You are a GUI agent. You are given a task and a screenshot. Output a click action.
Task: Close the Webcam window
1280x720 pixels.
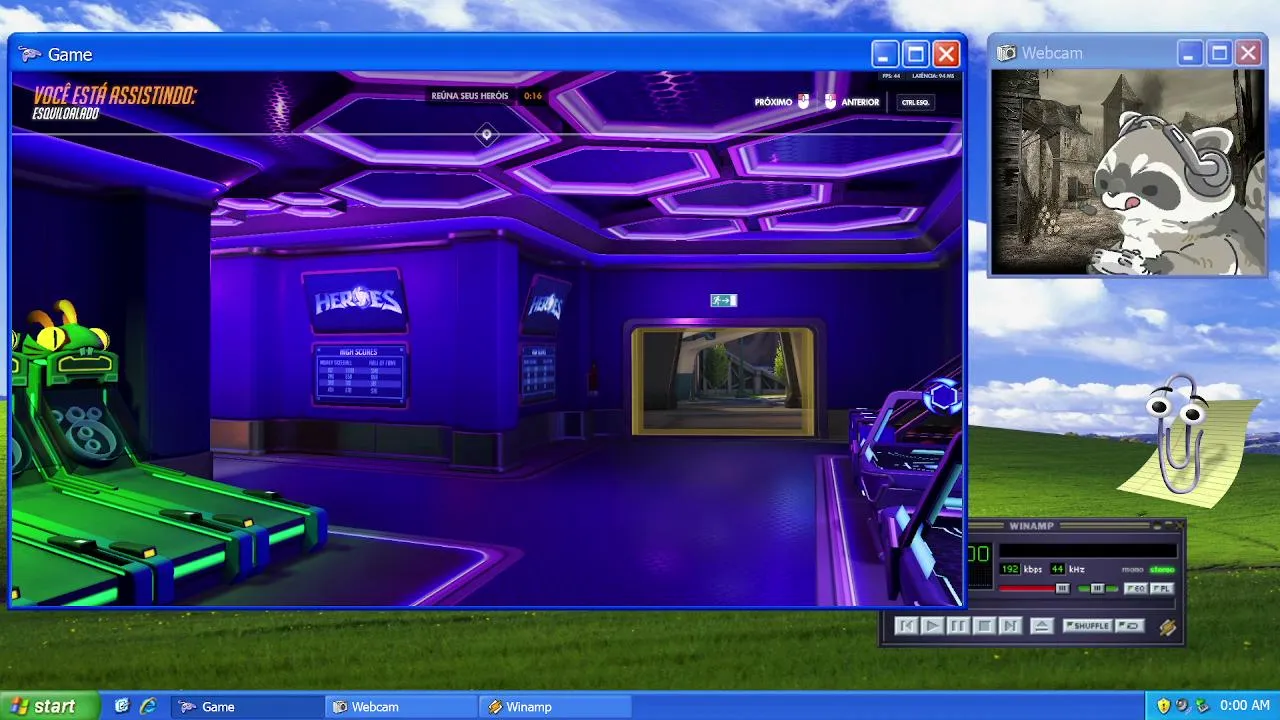pyautogui.click(x=1248, y=53)
